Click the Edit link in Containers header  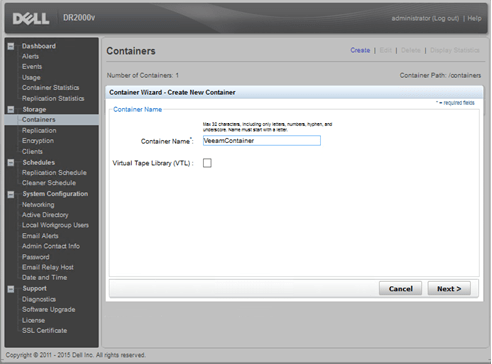point(386,50)
